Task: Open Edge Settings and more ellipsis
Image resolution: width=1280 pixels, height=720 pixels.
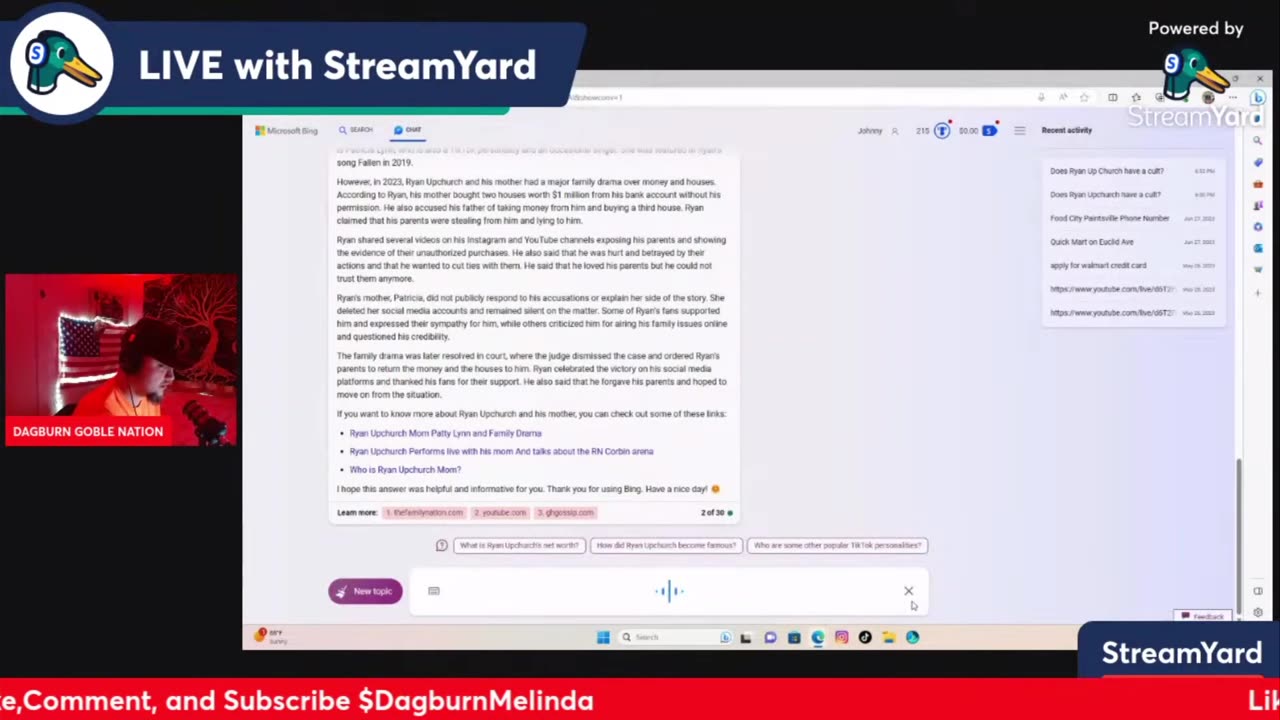Action: [1233, 97]
